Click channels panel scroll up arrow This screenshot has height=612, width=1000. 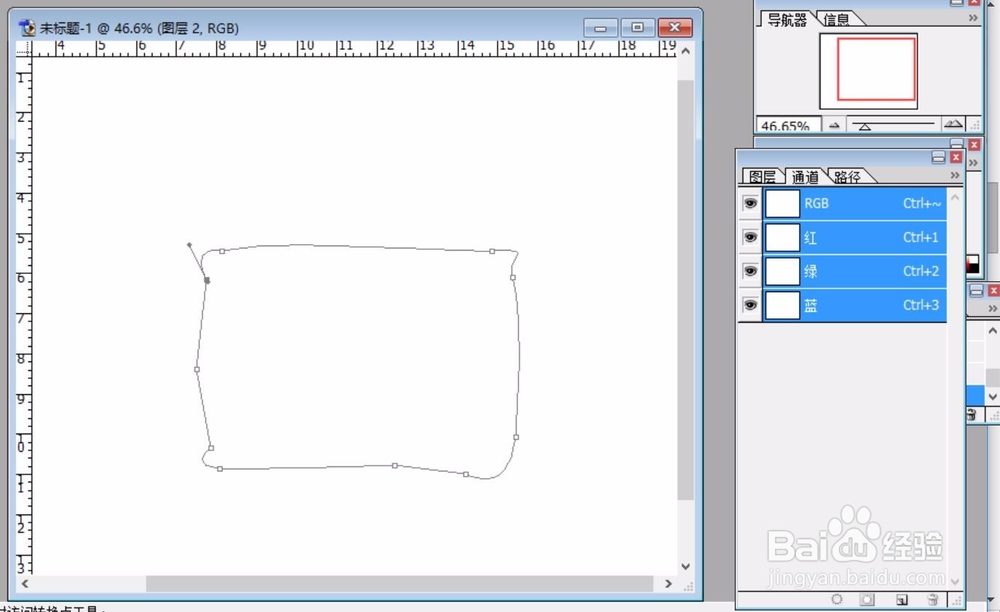pyautogui.click(x=955, y=197)
